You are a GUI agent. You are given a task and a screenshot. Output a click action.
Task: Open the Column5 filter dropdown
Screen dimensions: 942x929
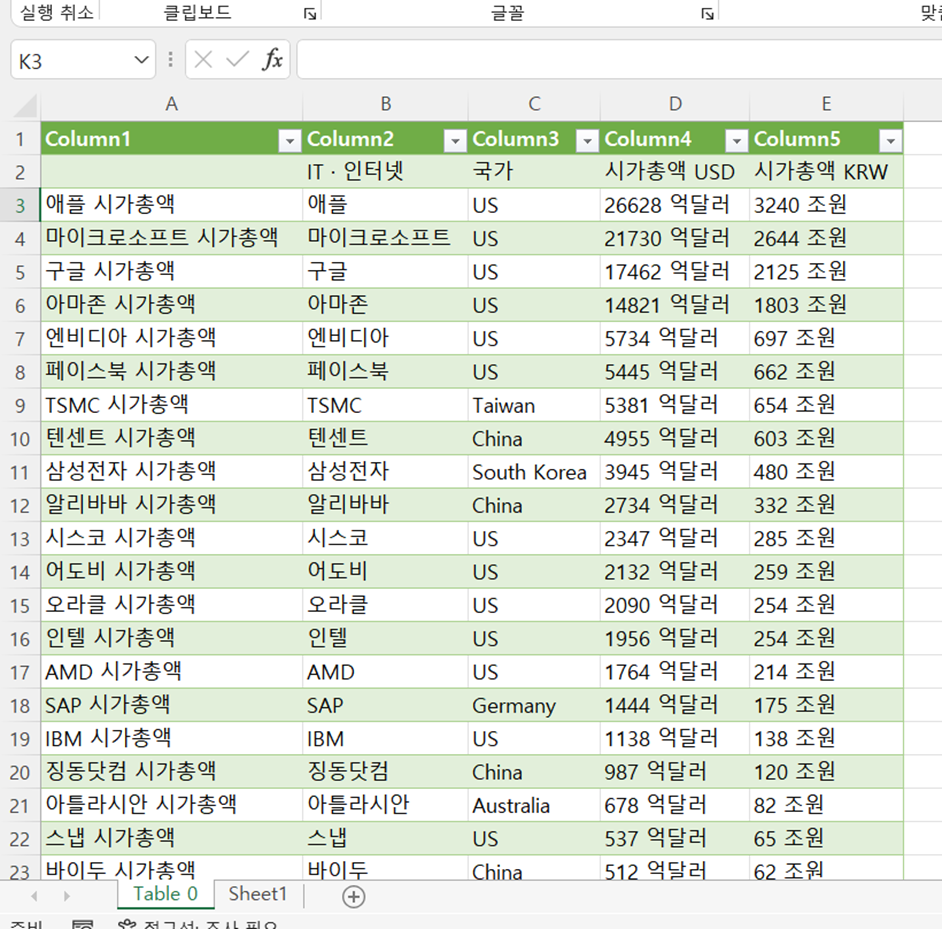click(890, 141)
